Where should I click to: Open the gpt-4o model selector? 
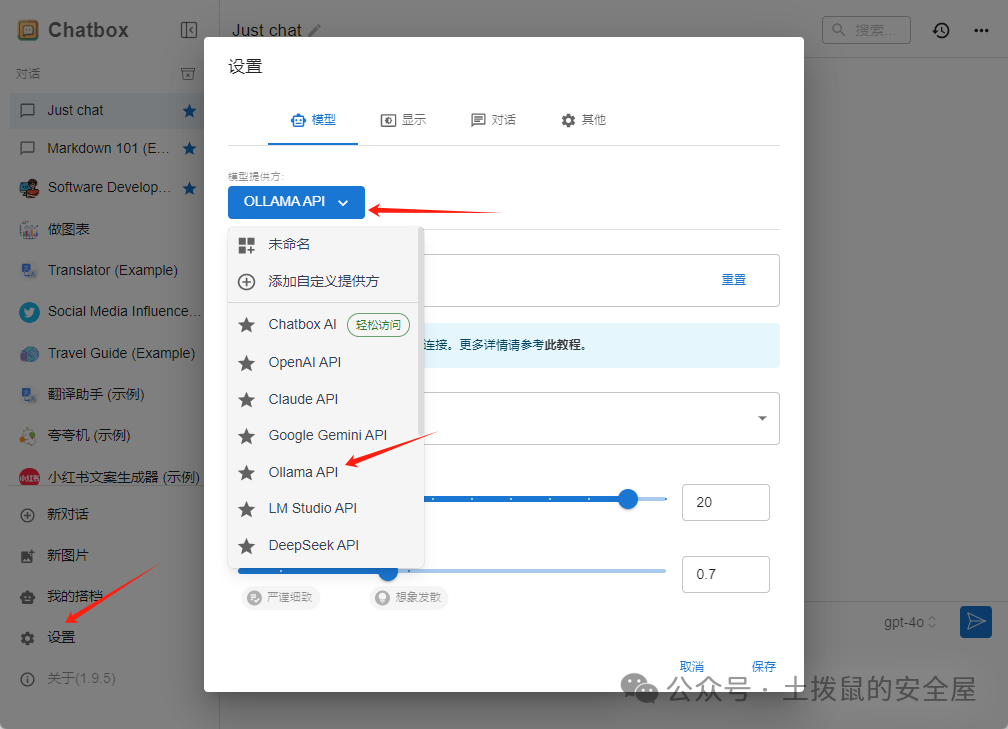click(x=910, y=622)
